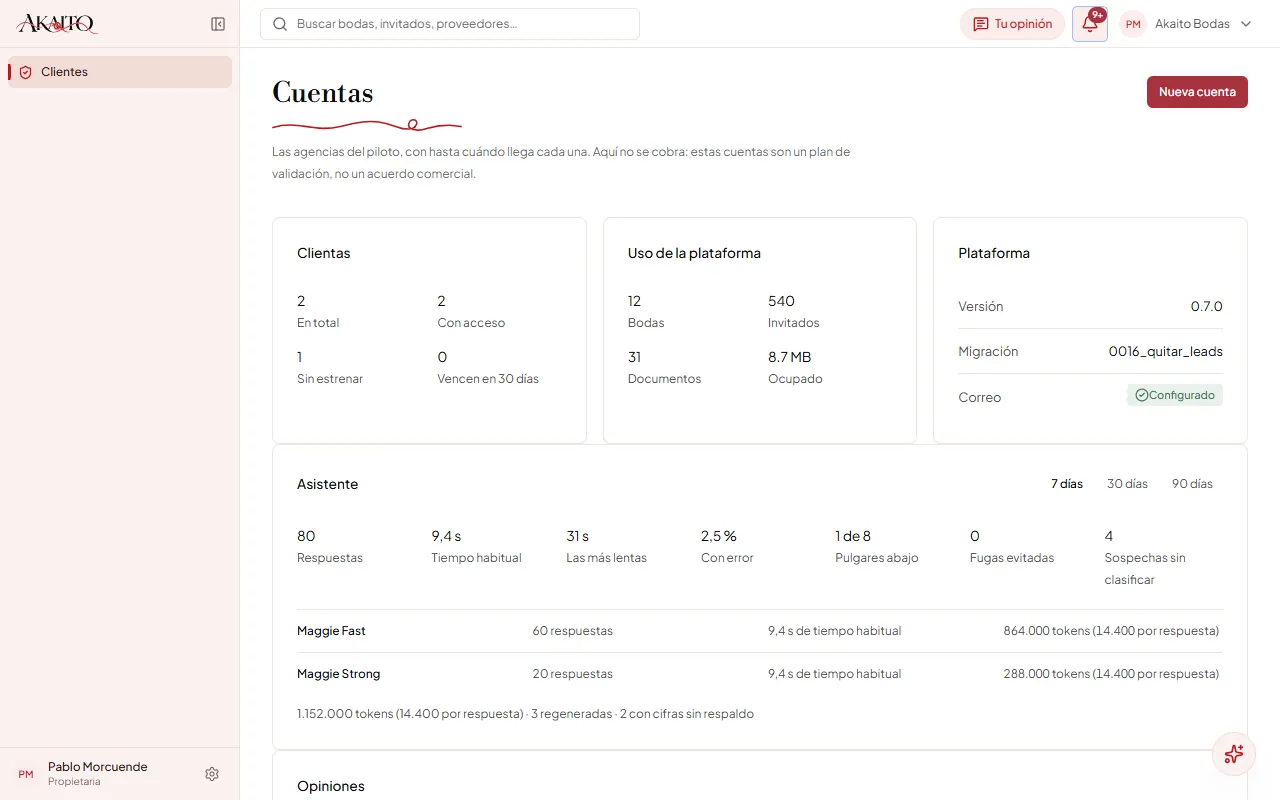Image resolution: width=1280 pixels, height=800 pixels.
Task: Click the shield icon beside Clientes
Action: point(26,72)
